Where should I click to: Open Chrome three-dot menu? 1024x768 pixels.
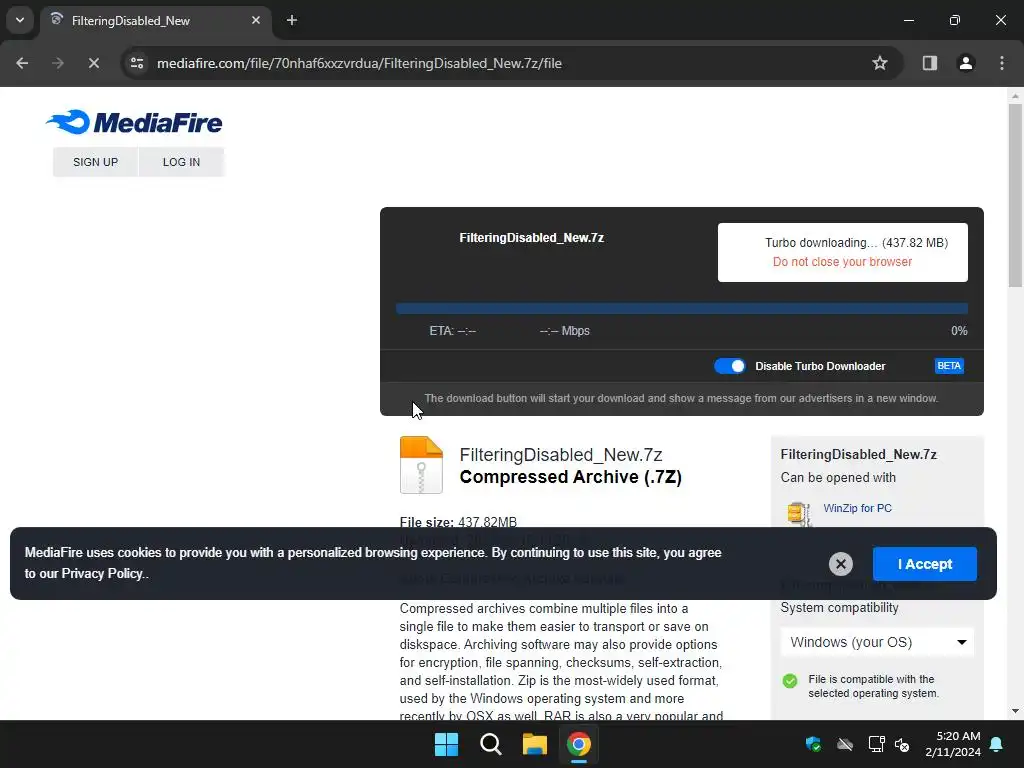(1002, 63)
